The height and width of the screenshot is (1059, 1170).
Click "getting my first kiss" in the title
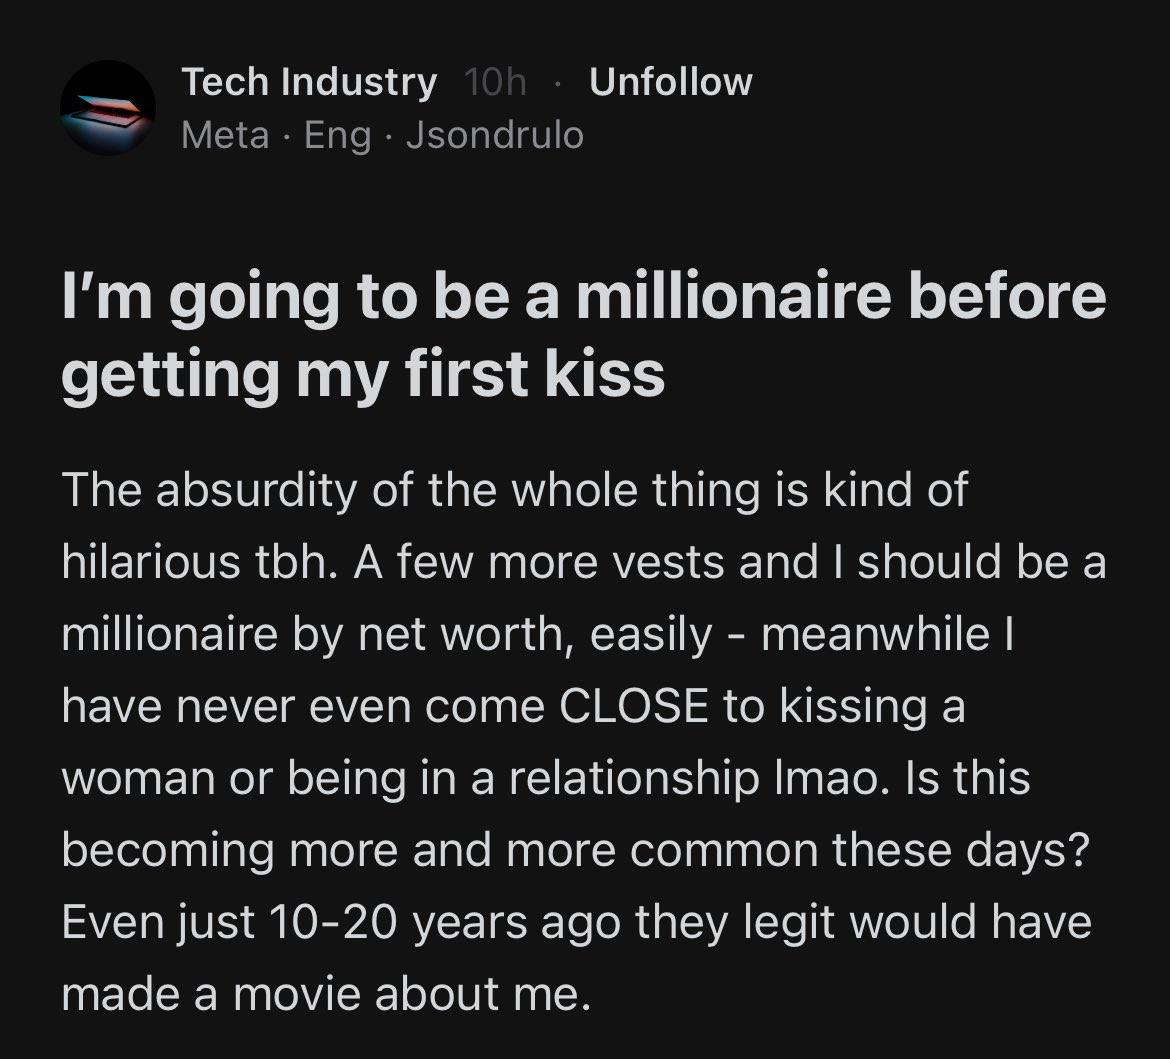pyautogui.click(x=363, y=372)
